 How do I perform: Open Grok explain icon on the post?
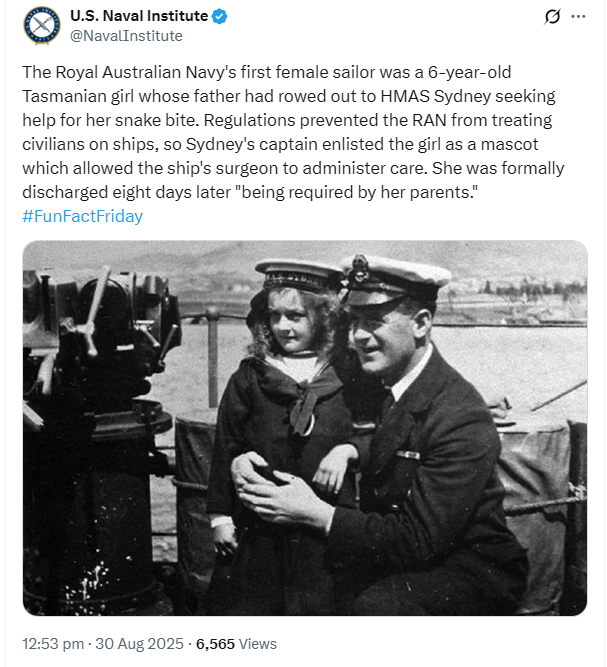(552, 17)
